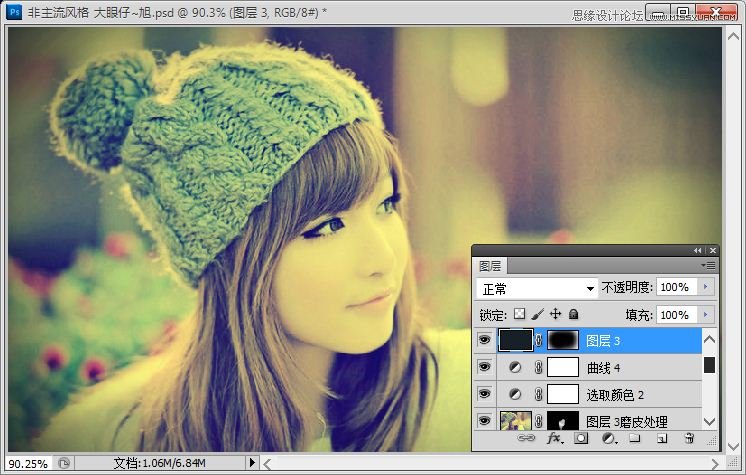Hide the 图层 3 layer
The image size is (746, 475).
click(485, 341)
